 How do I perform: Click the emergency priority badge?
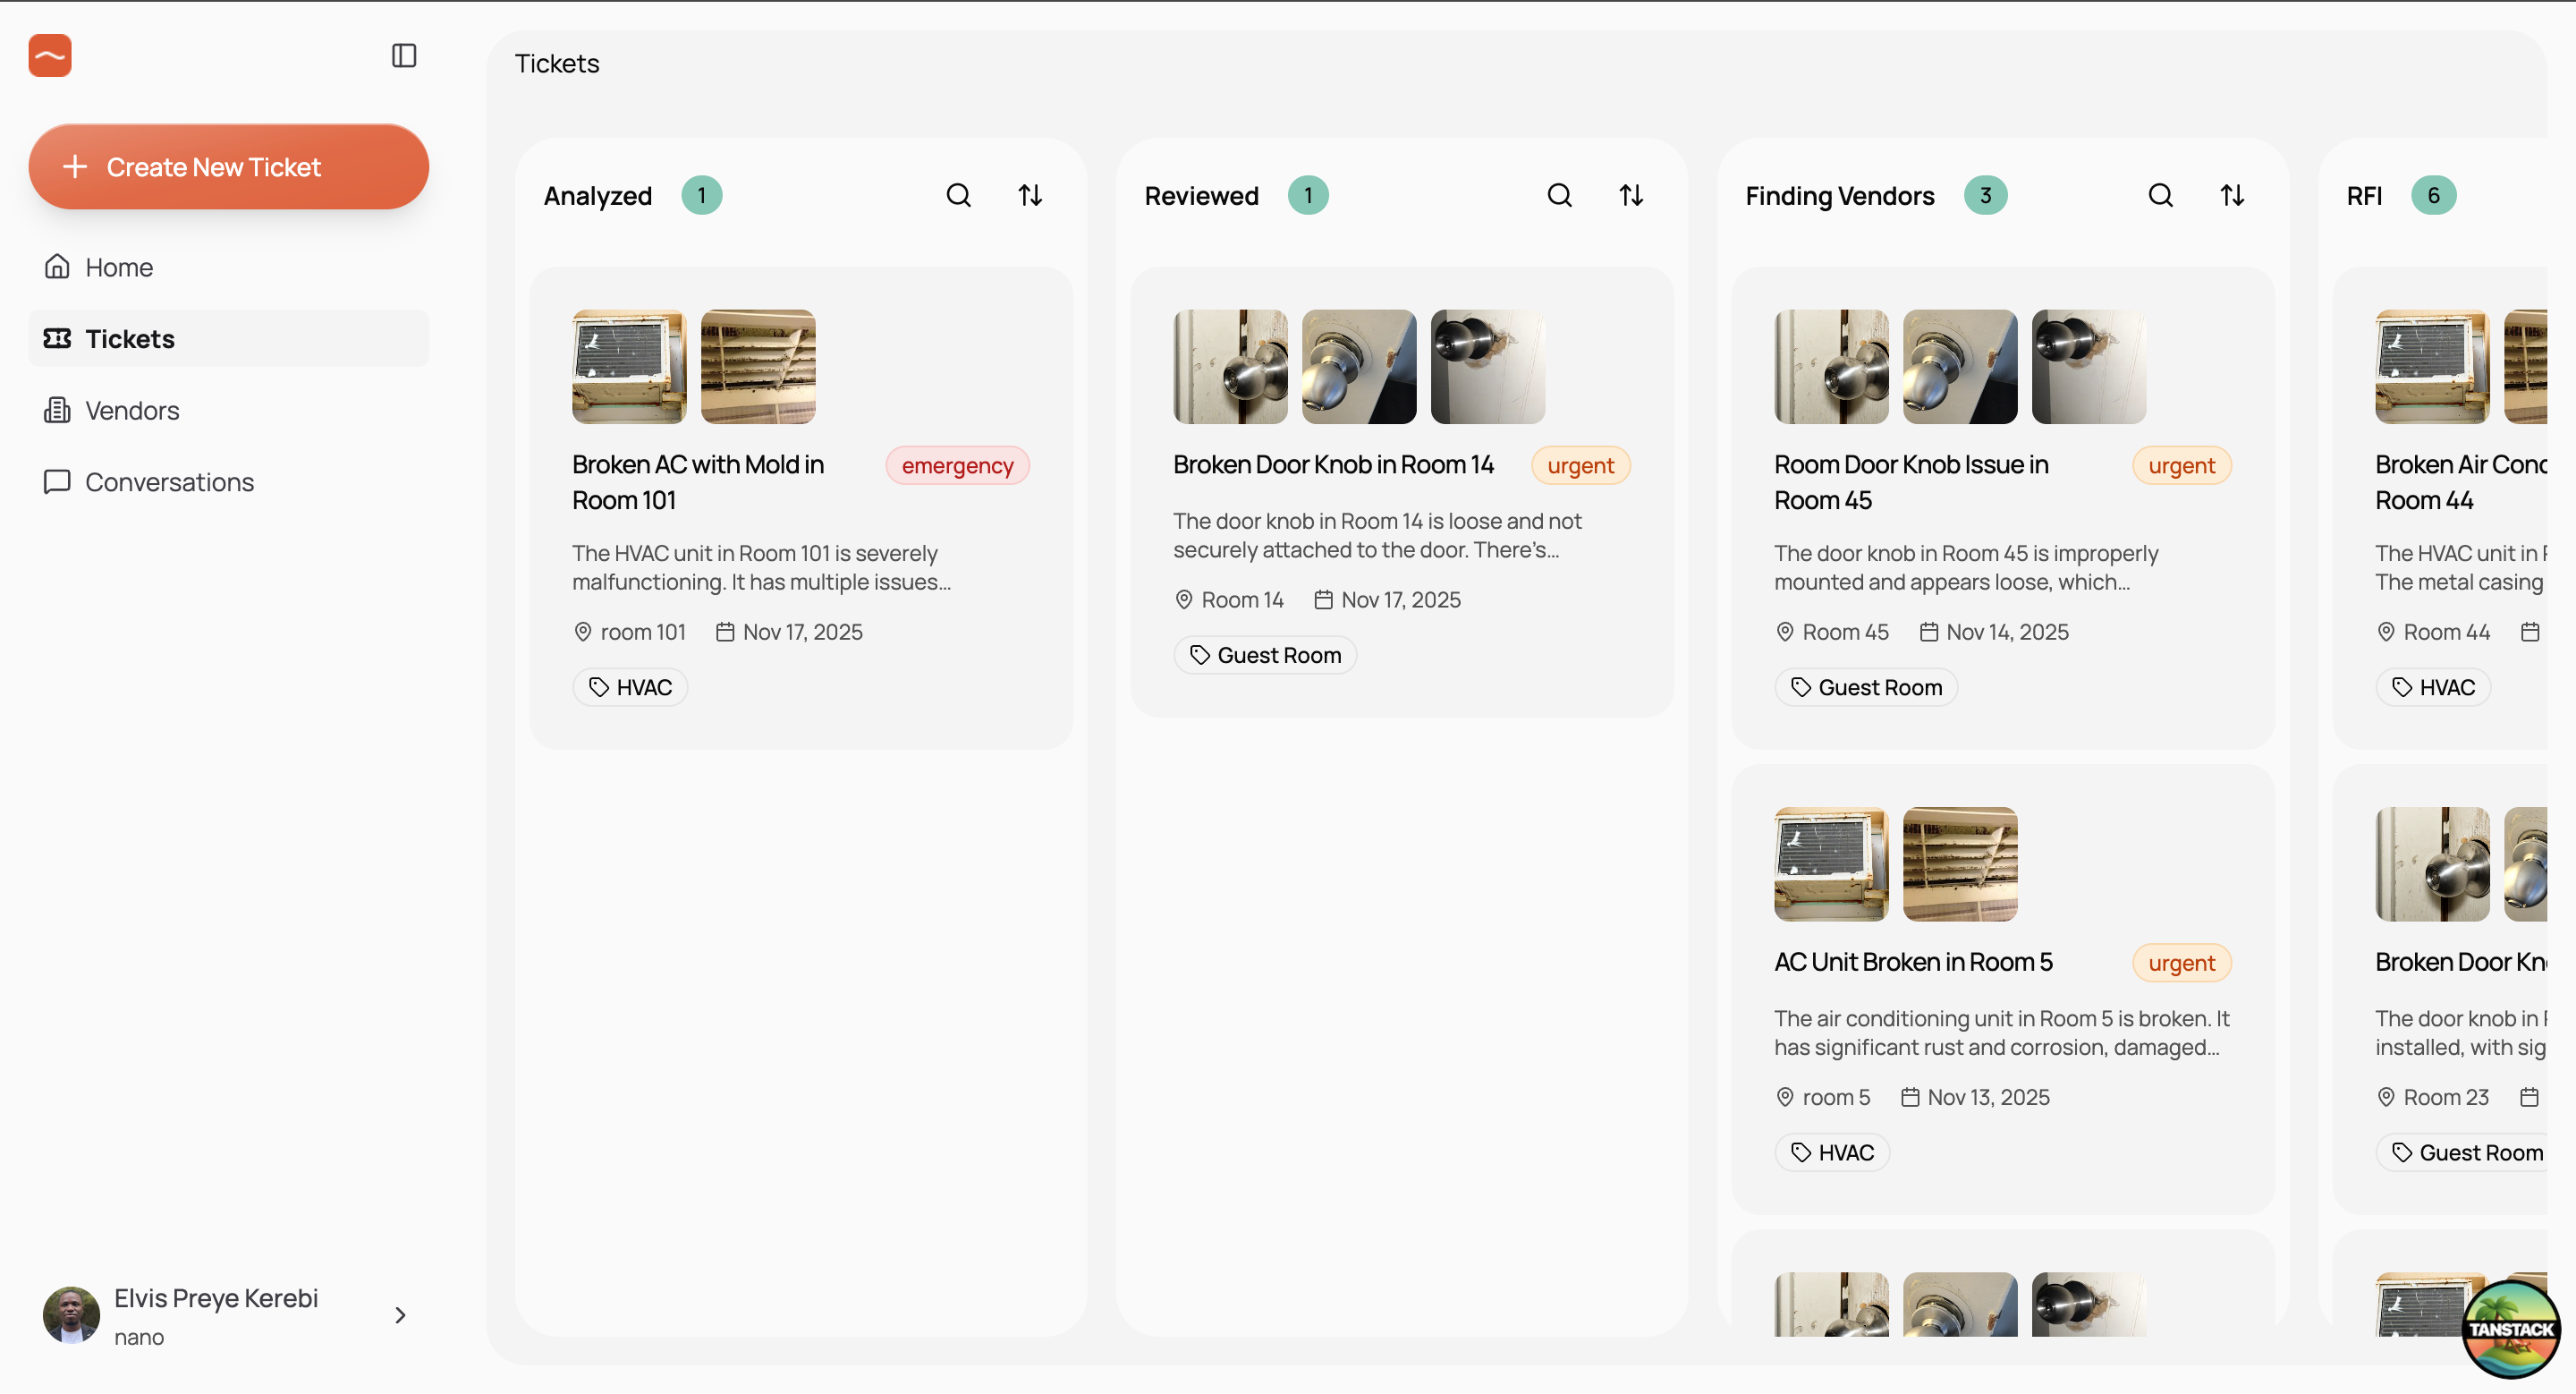pyautogui.click(x=956, y=466)
